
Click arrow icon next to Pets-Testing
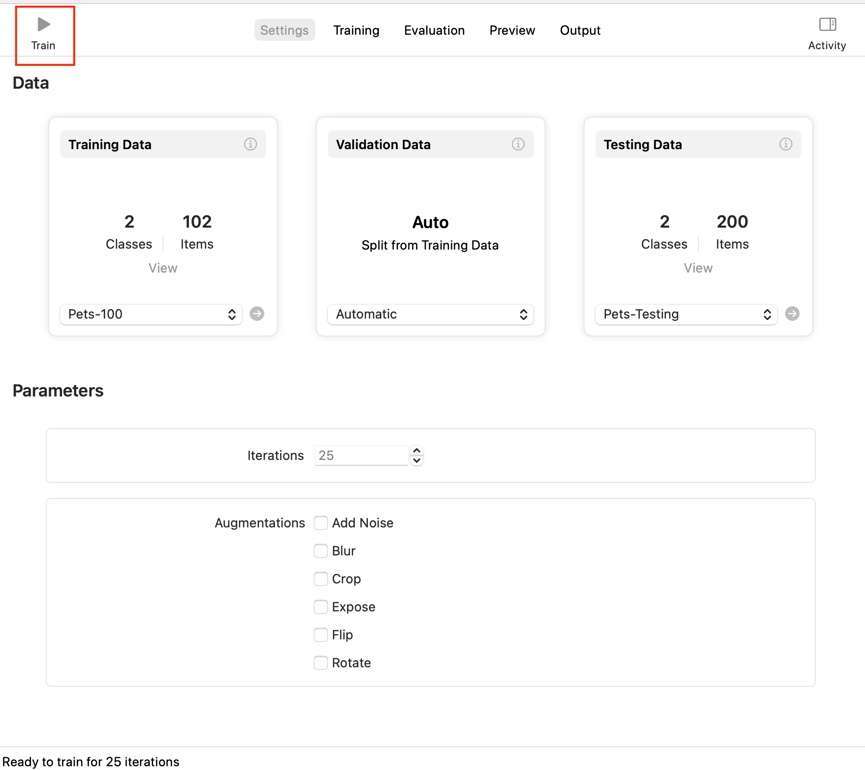click(792, 314)
